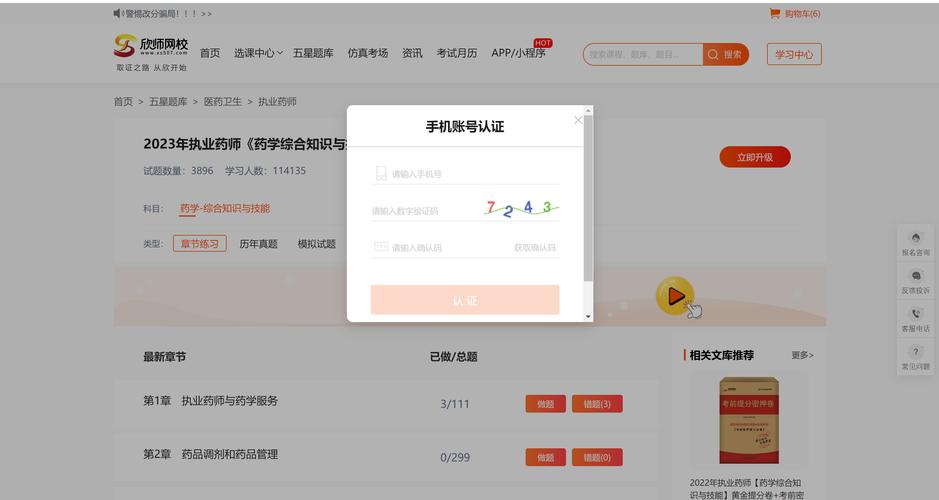This screenshot has height=500, width=939.
Task: Click 获取确认码 link
Action: coord(535,247)
